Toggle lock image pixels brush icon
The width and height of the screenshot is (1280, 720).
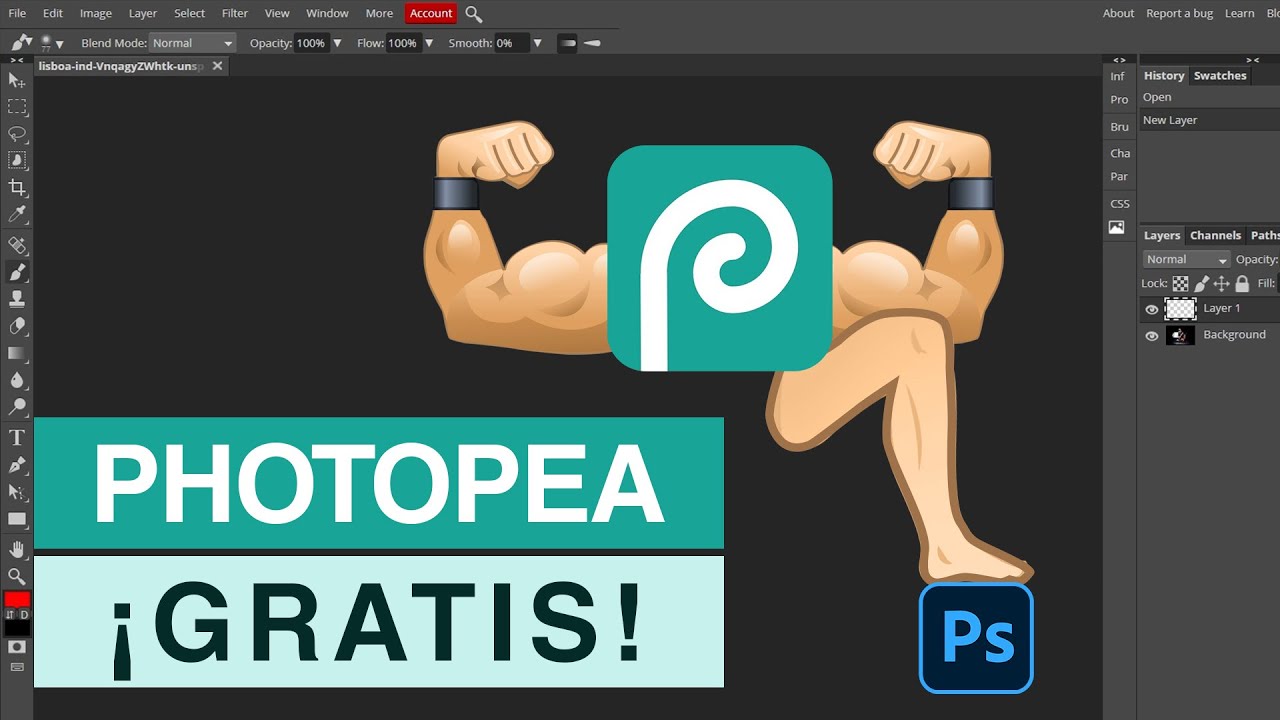(1201, 284)
